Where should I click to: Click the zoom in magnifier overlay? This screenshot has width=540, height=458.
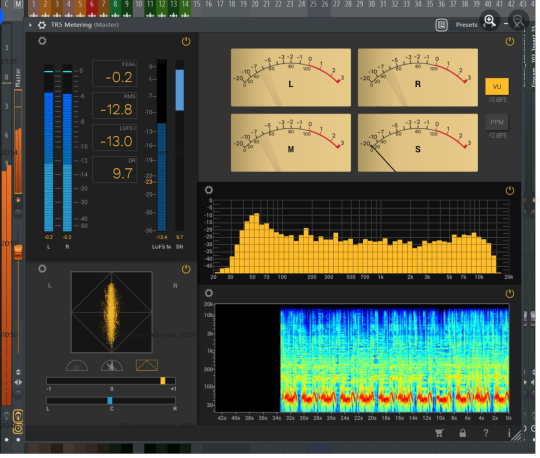point(490,21)
